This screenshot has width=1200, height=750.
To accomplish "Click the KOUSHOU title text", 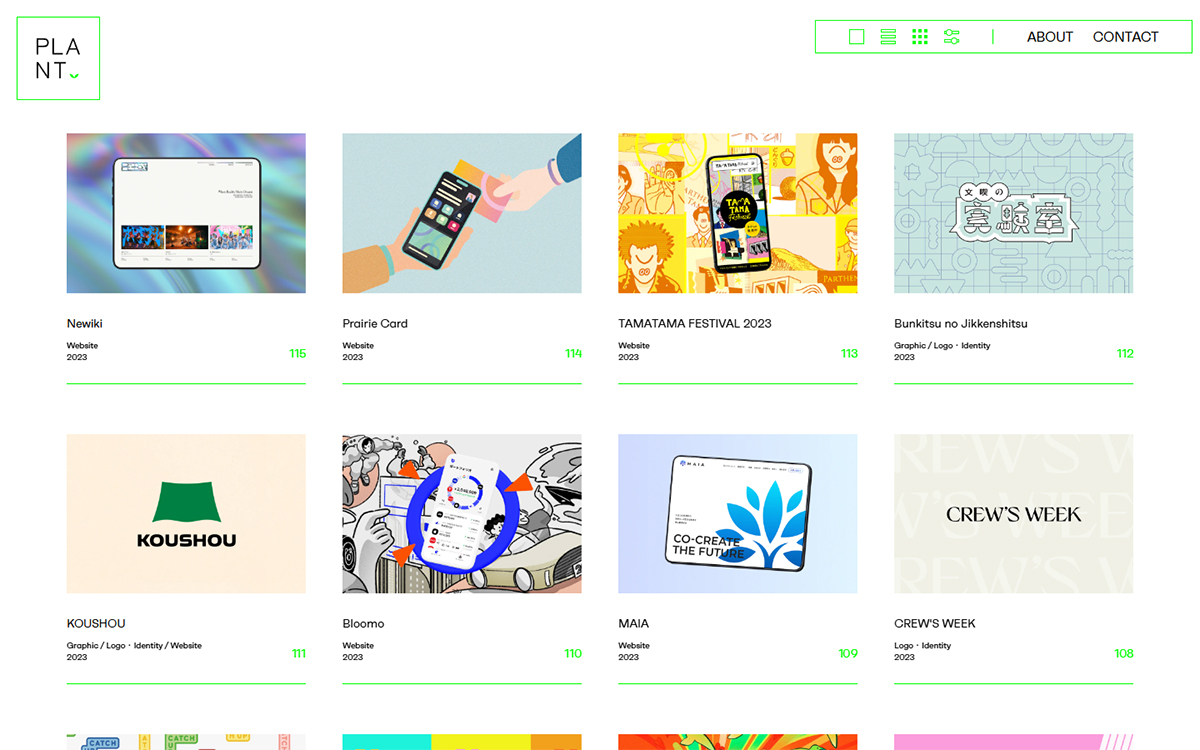I will pos(96,623).
